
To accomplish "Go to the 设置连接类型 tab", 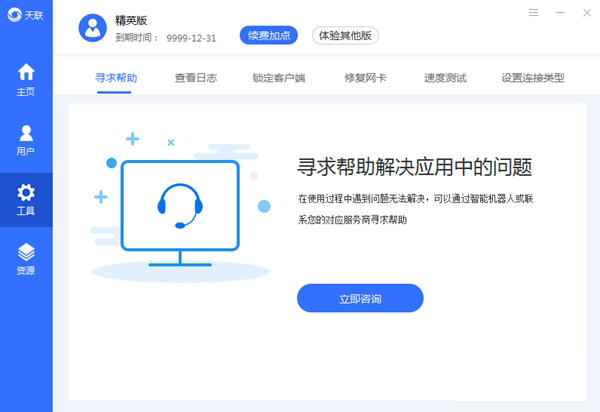I will point(533,77).
